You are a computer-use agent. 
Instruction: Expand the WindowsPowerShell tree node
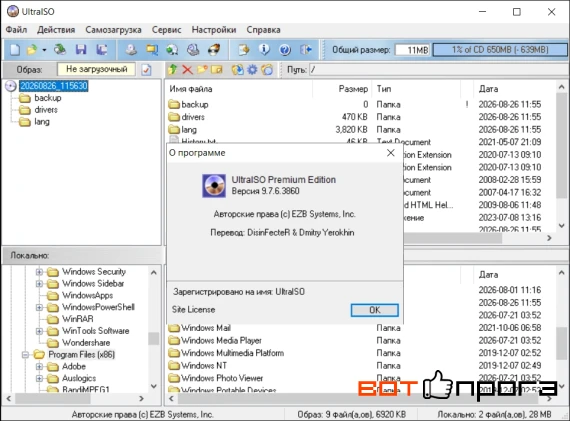pyautogui.click(x=39, y=308)
